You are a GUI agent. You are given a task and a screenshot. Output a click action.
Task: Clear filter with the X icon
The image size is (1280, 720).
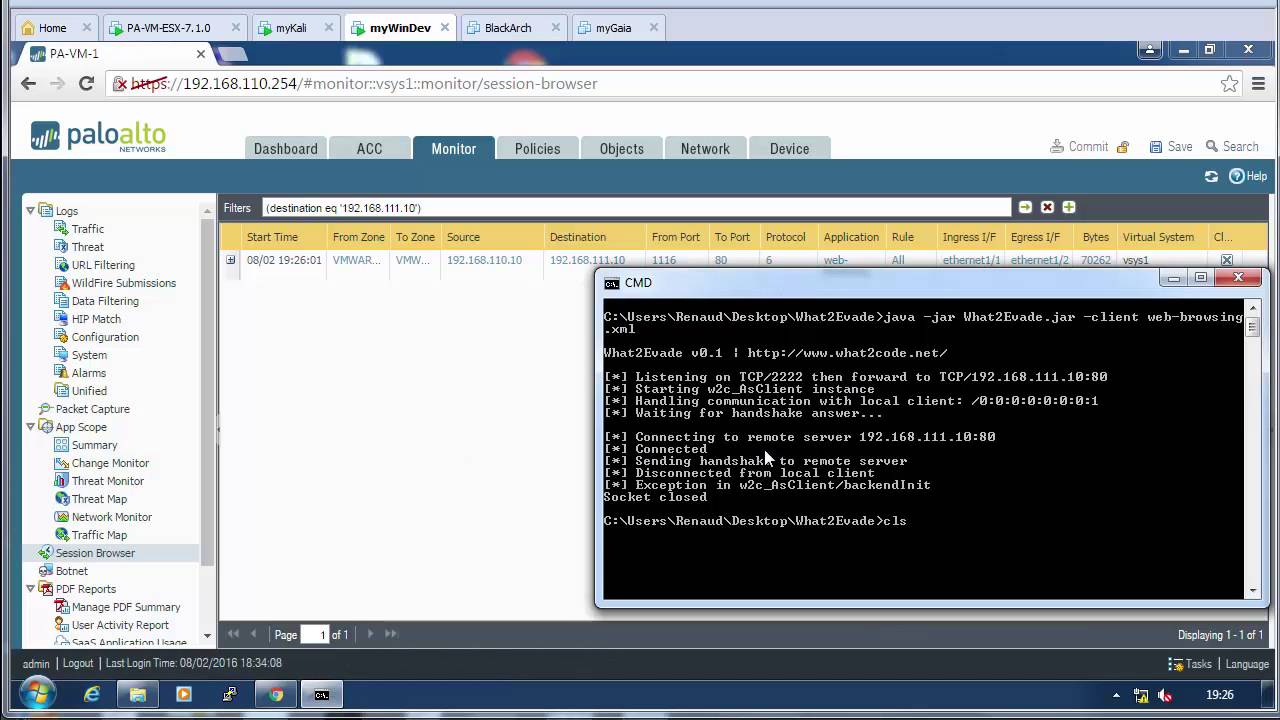pyautogui.click(x=1047, y=207)
